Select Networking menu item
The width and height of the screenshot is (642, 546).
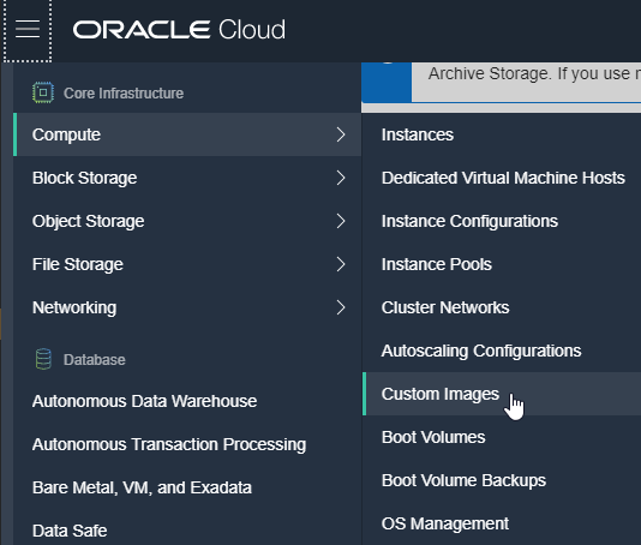click(x=187, y=307)
